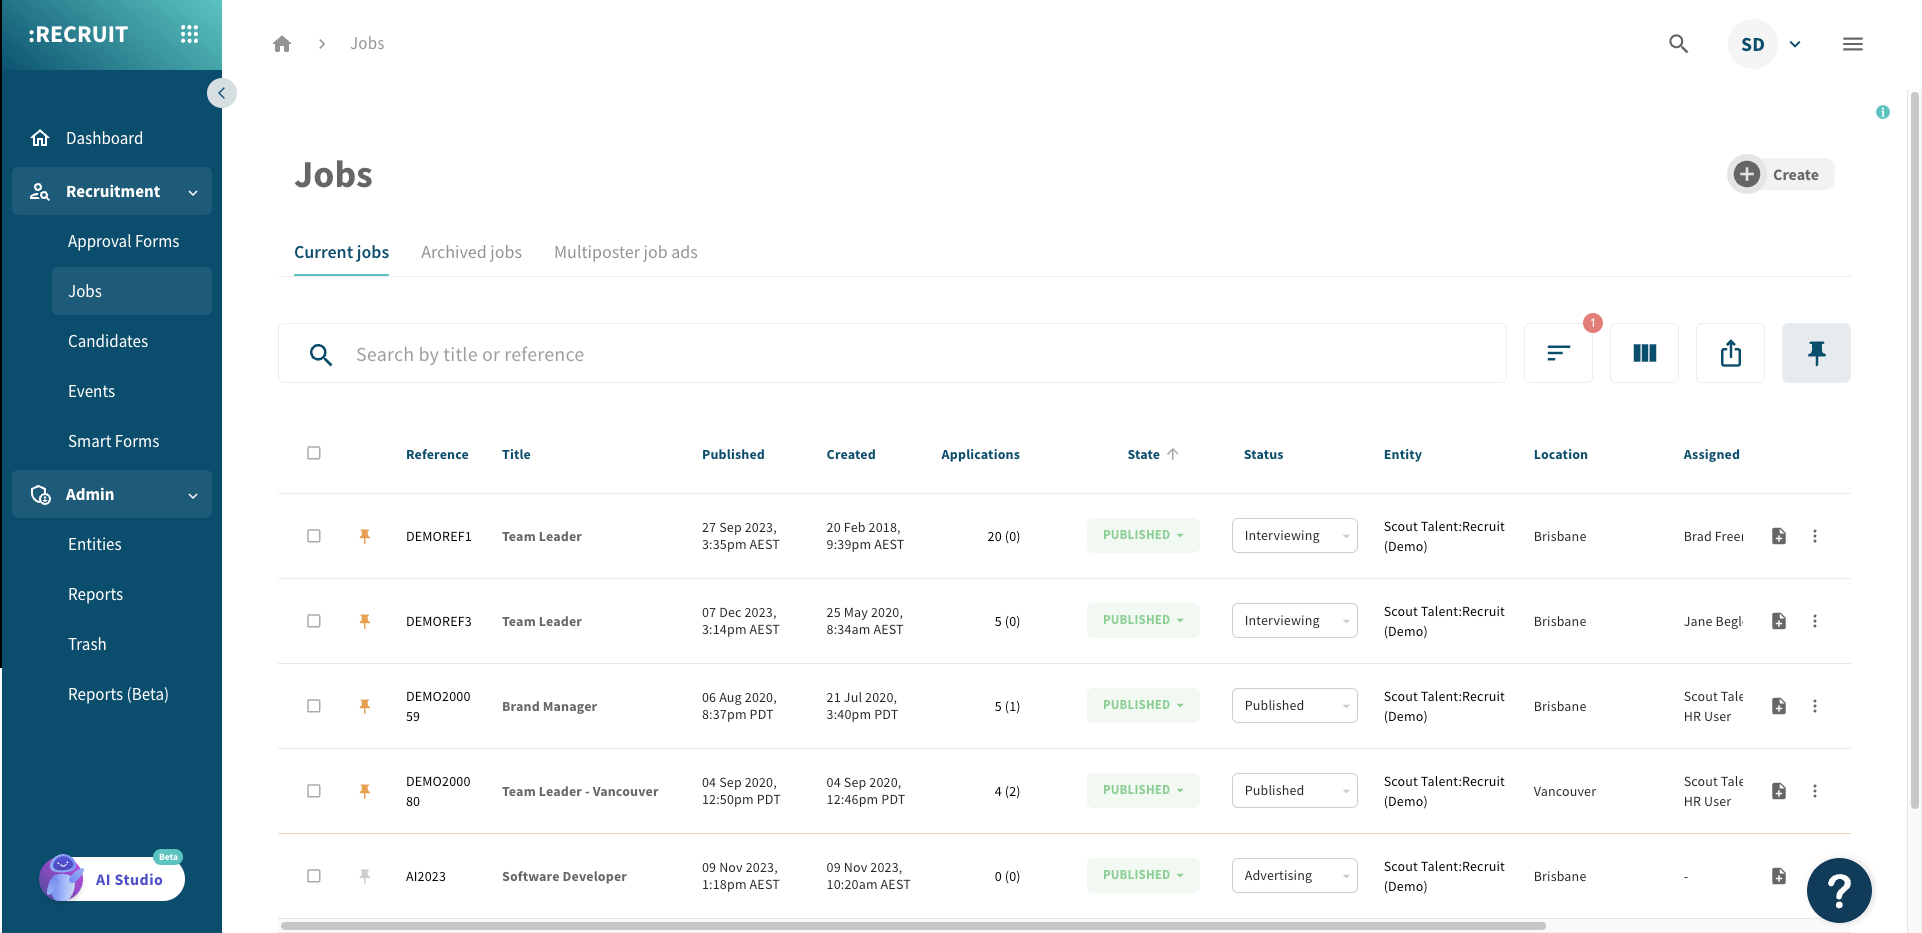The height and width of the screenshot is (933, 1922).
Task: Click the filter icon with red badge
Action: [1558, 353]
